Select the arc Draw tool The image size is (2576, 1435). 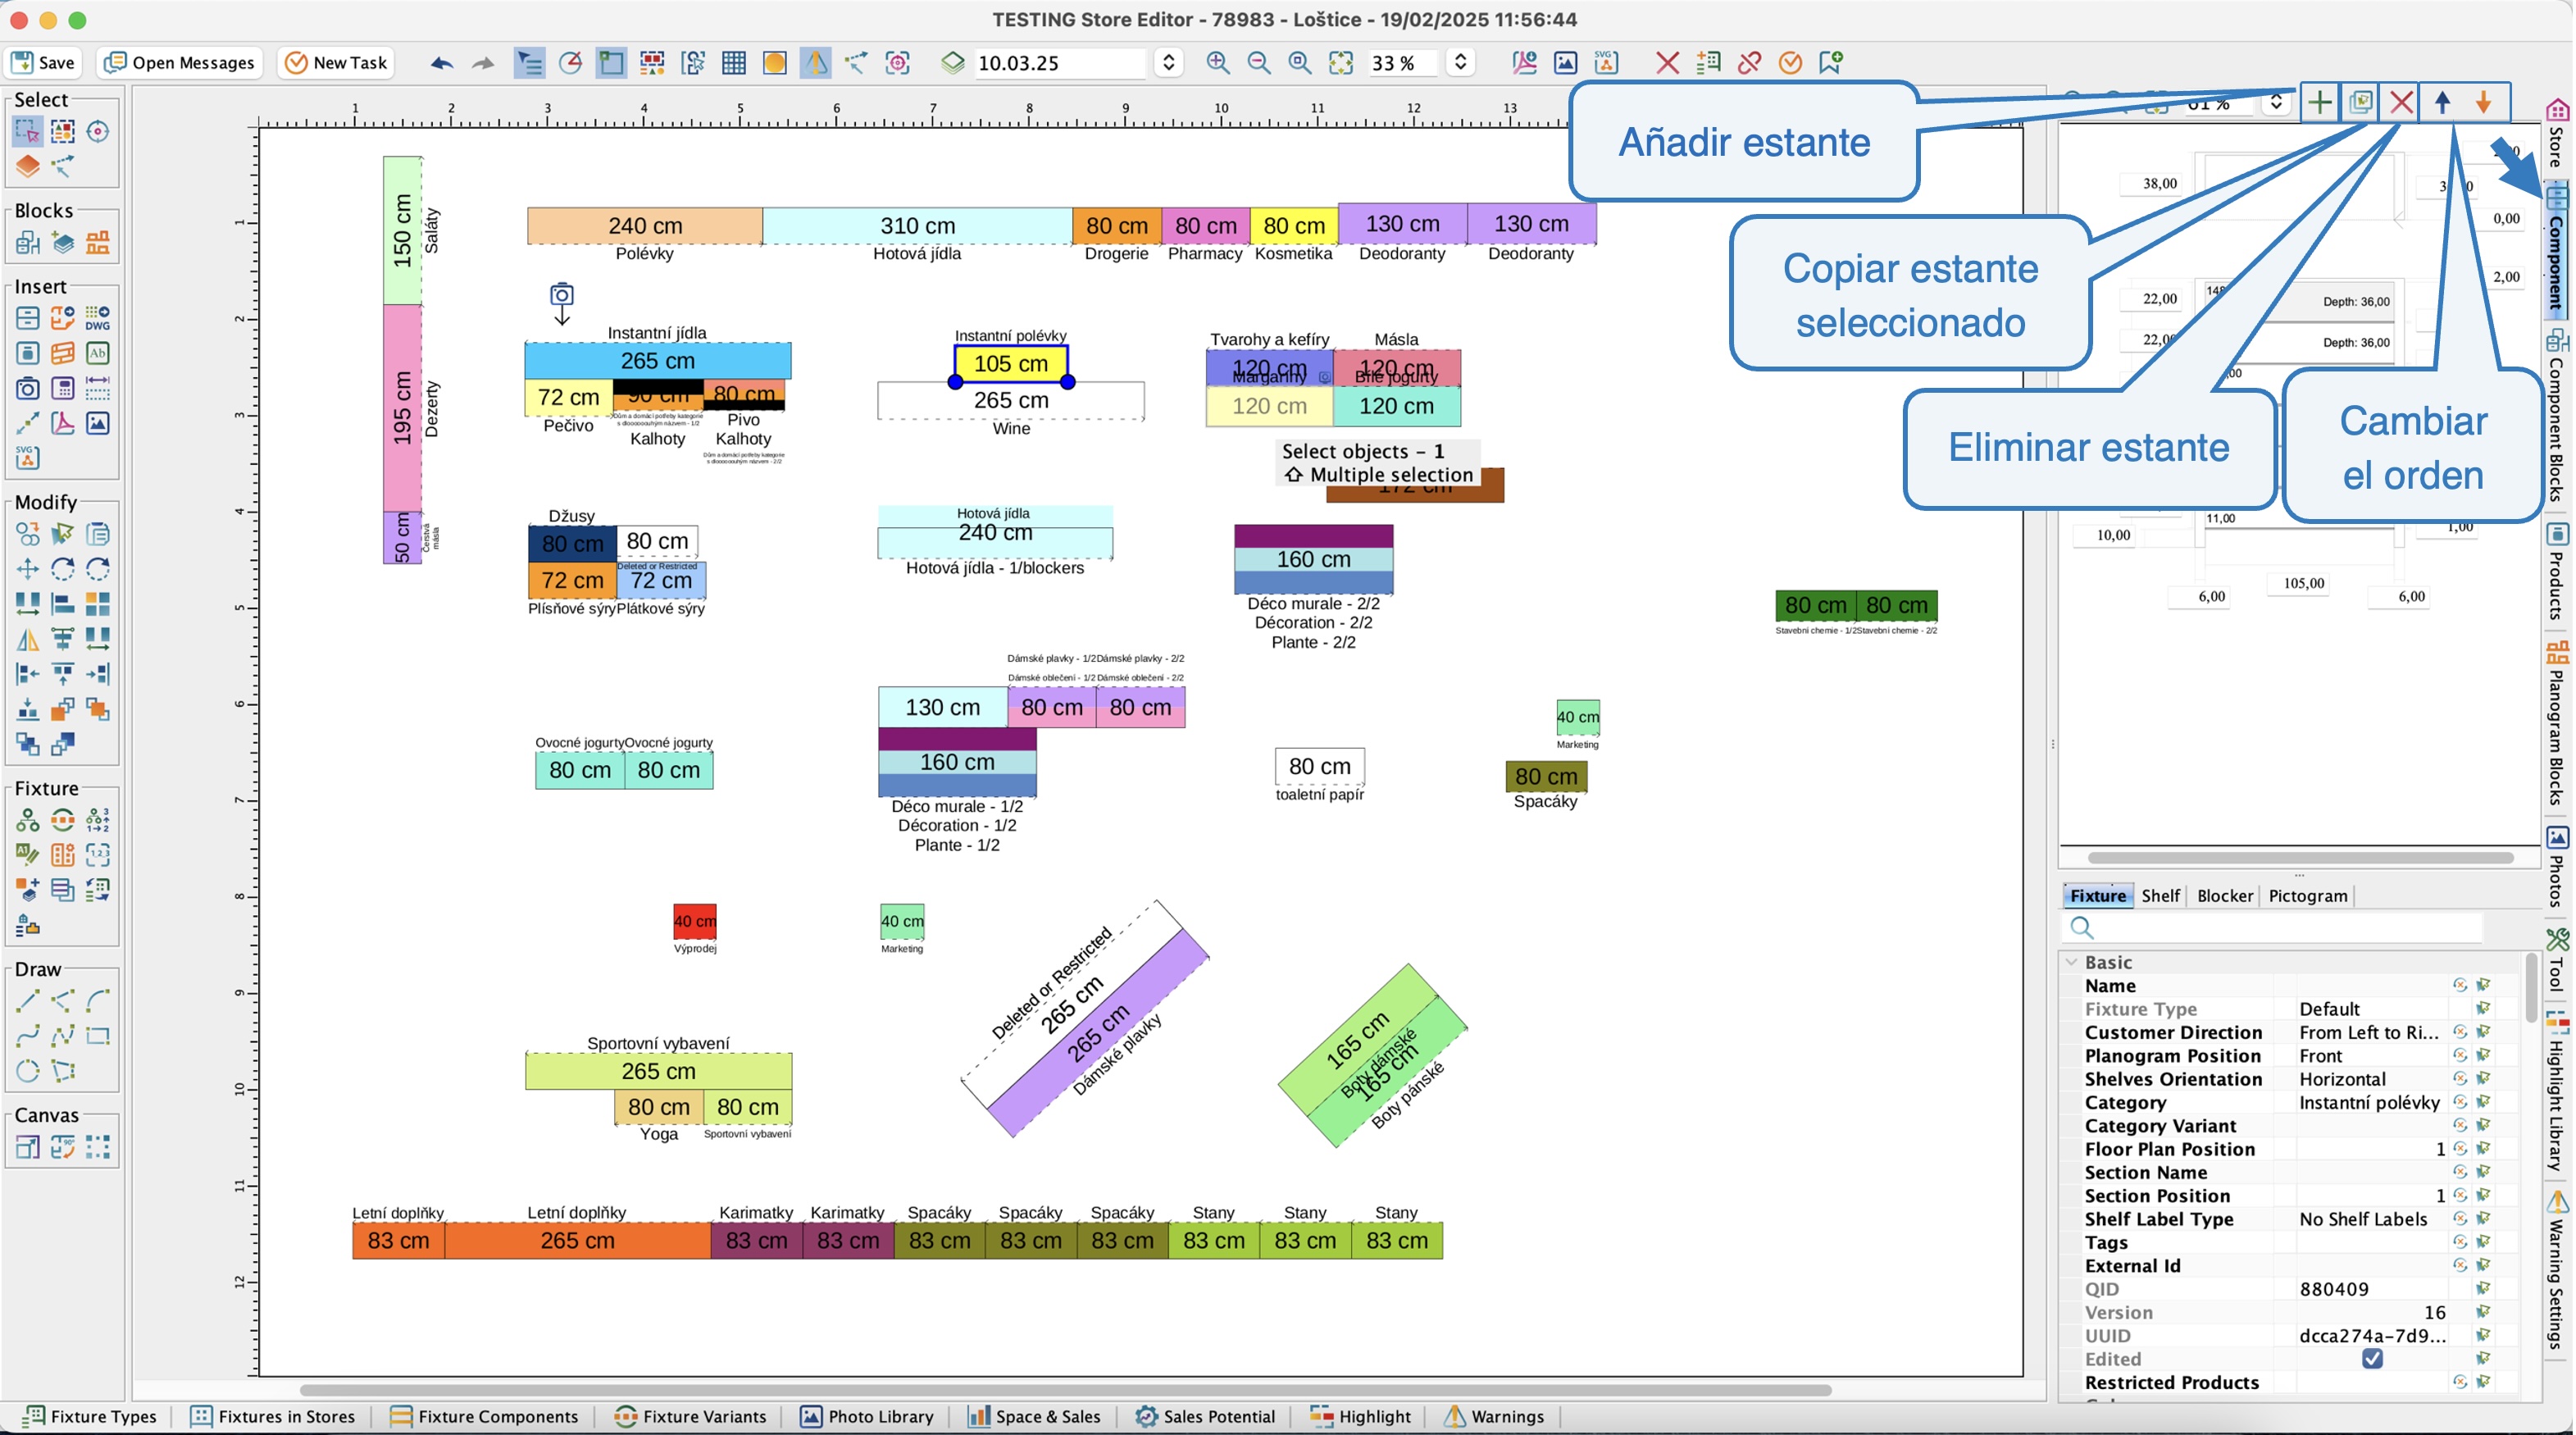tap(98, 1001)
